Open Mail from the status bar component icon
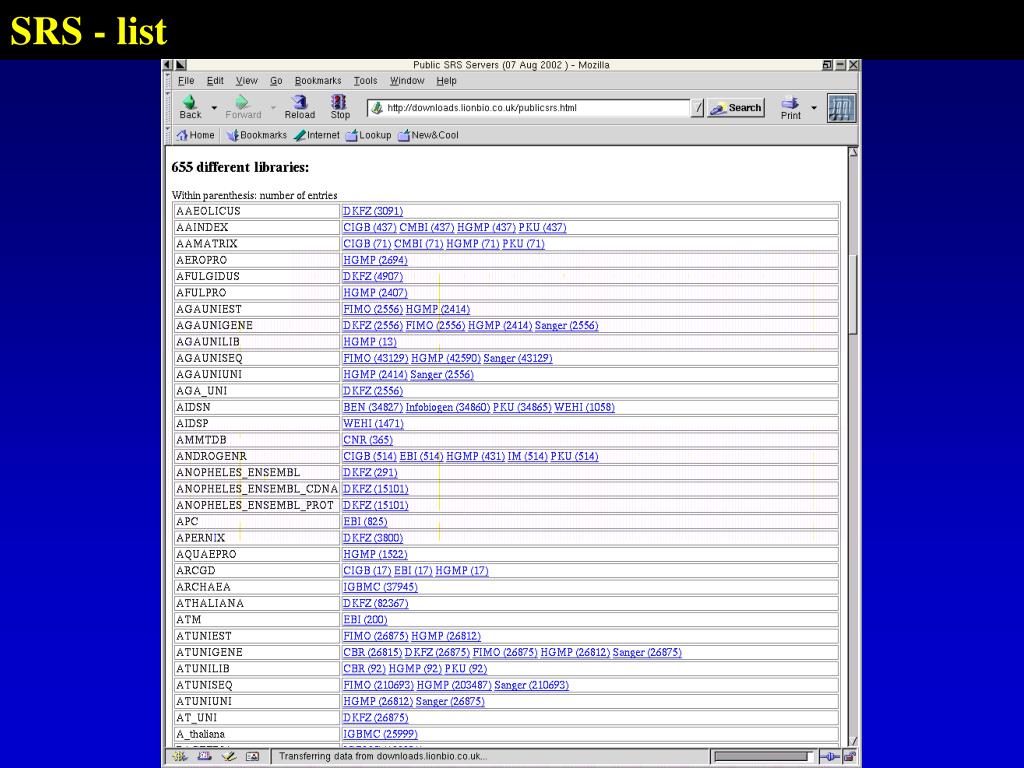1024x768 pixels. [x=204, y=756]
